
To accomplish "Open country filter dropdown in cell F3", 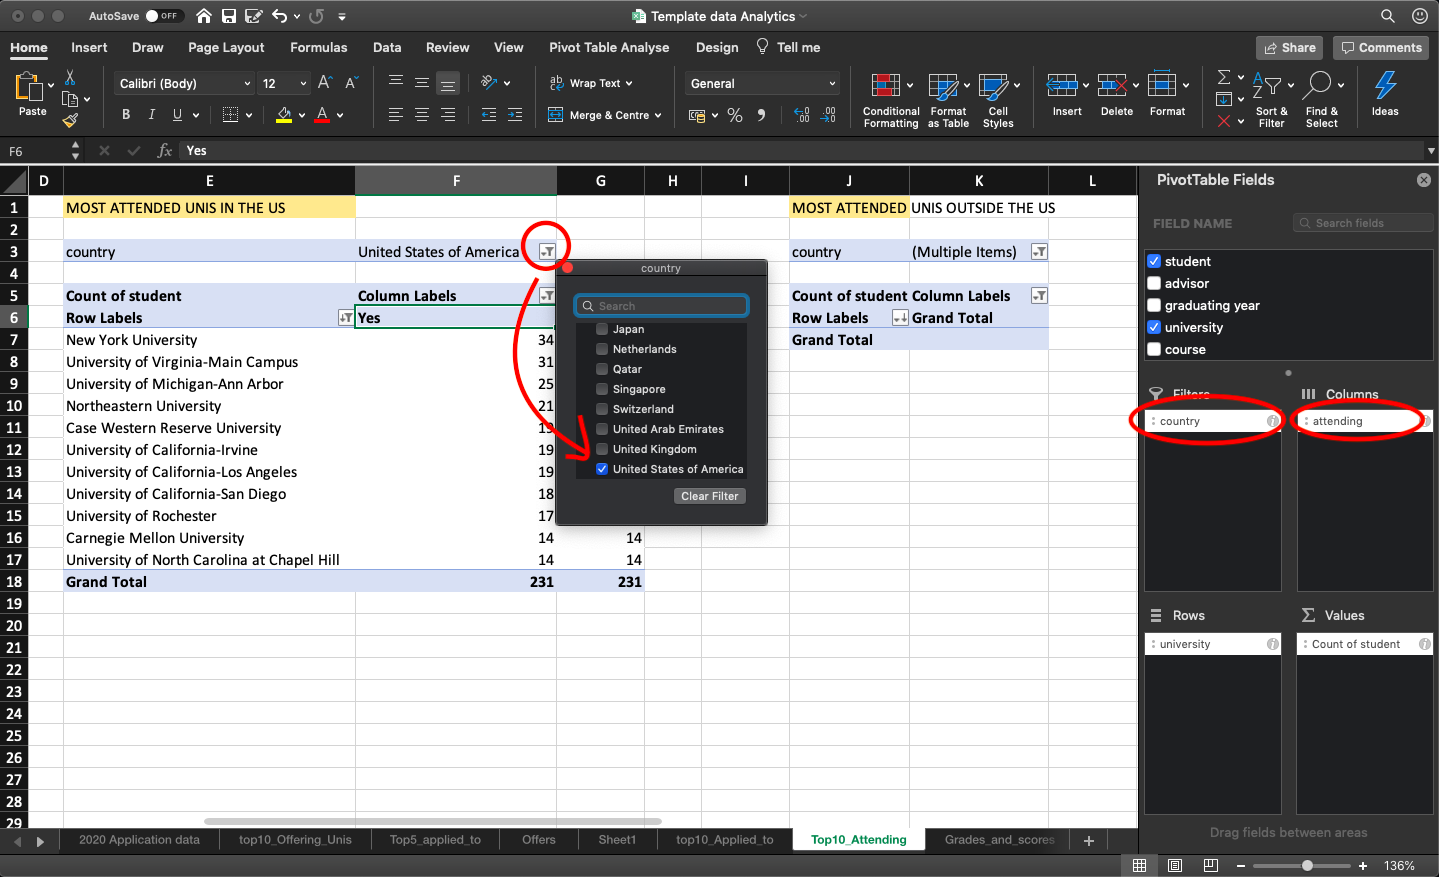I will (x=547, y=252).
